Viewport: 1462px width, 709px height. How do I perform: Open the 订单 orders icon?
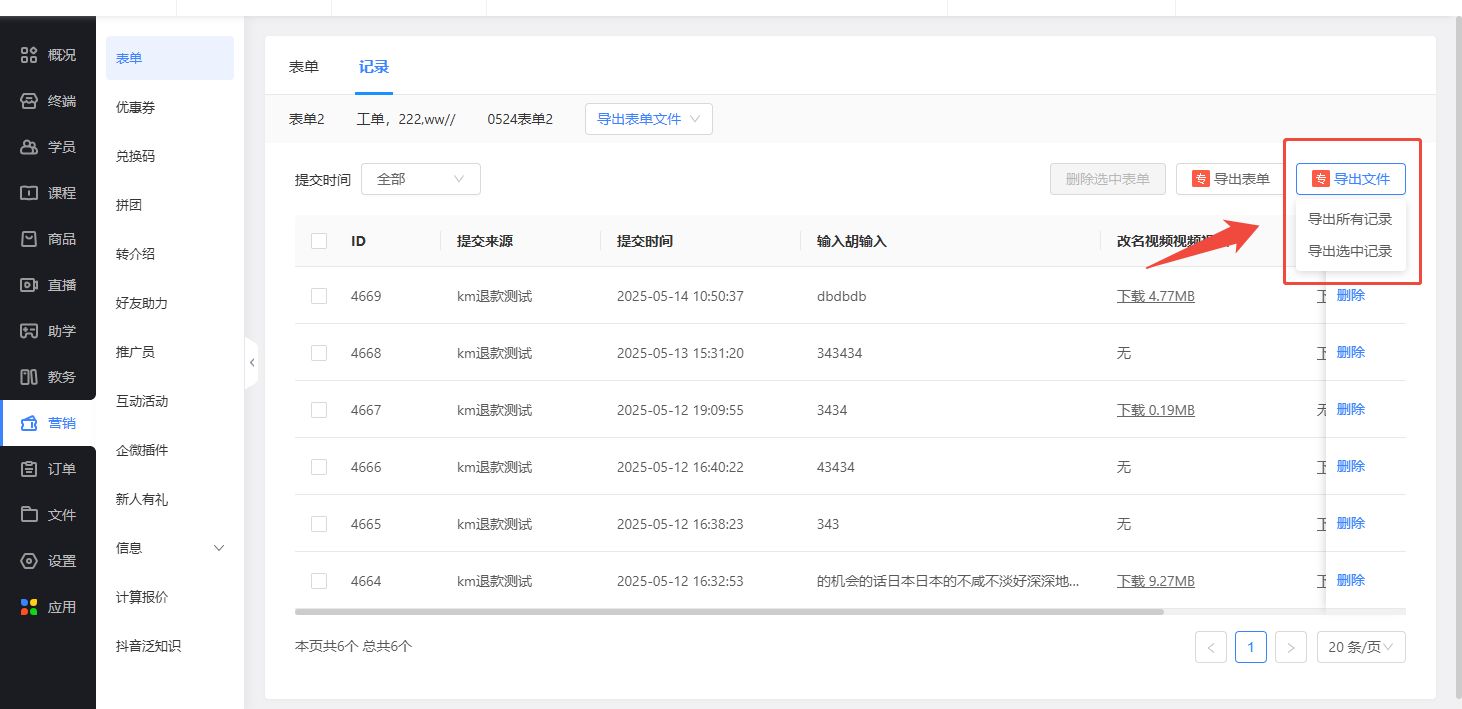click(30, 469)
